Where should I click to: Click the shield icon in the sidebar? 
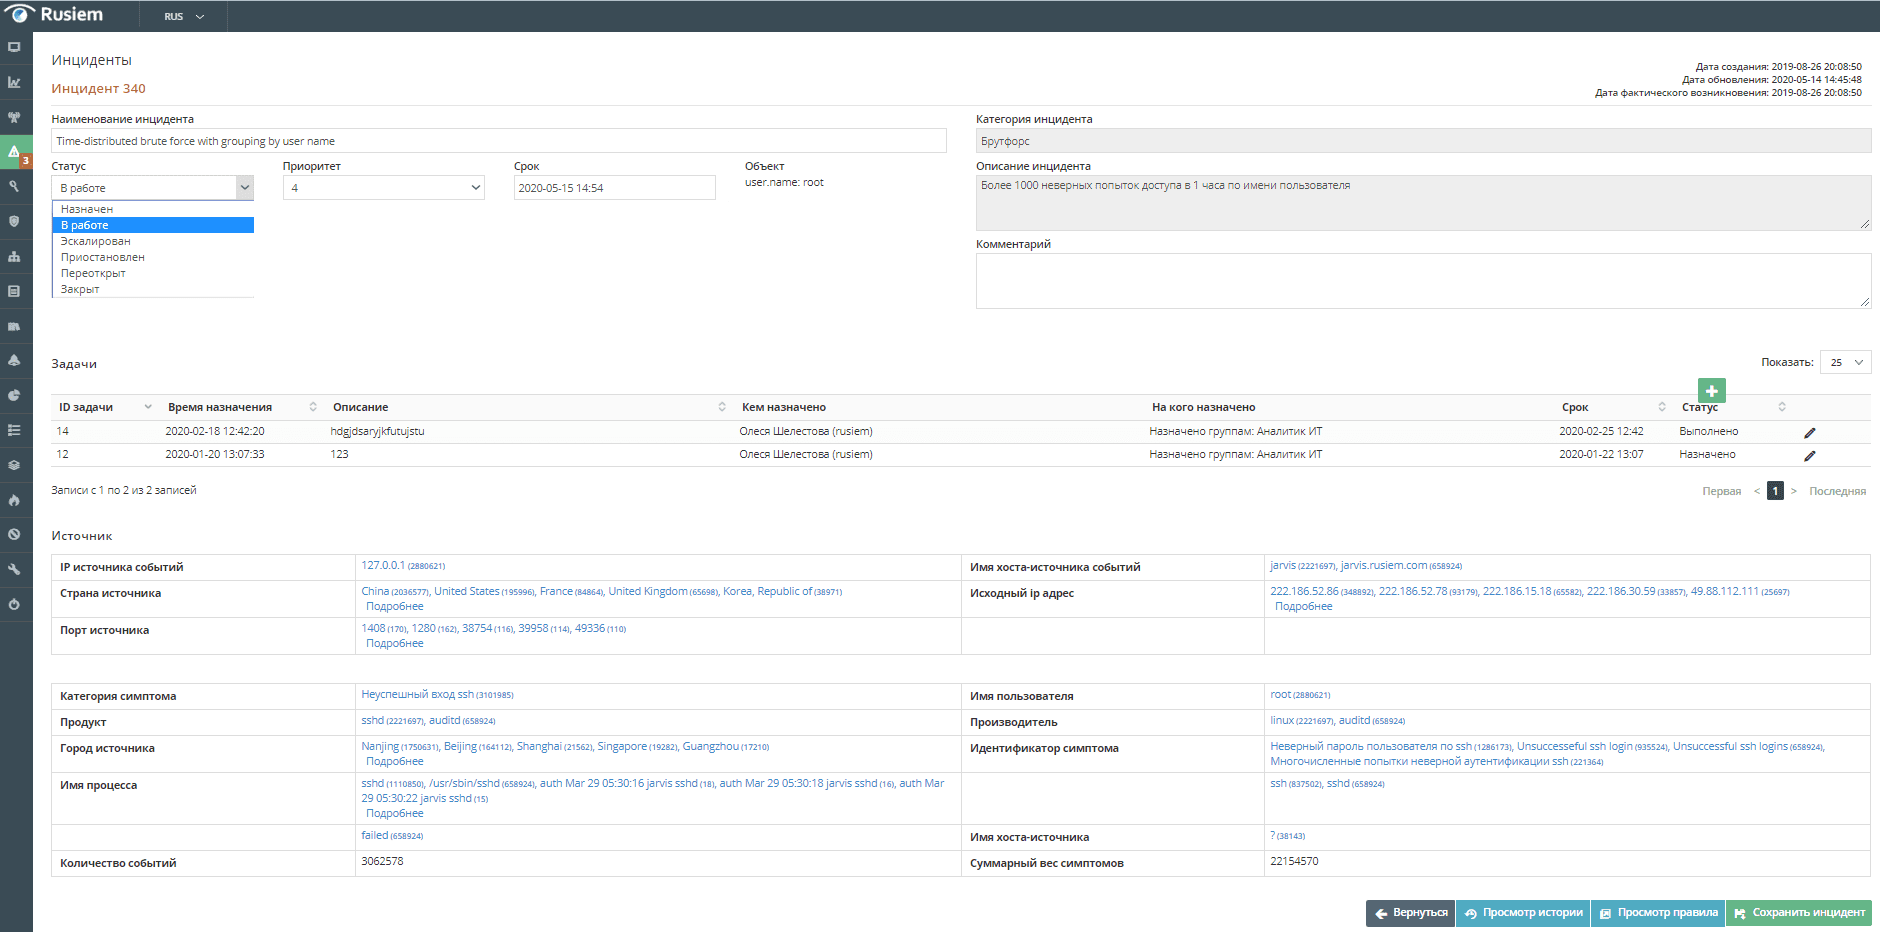click(x=14, y=221)
